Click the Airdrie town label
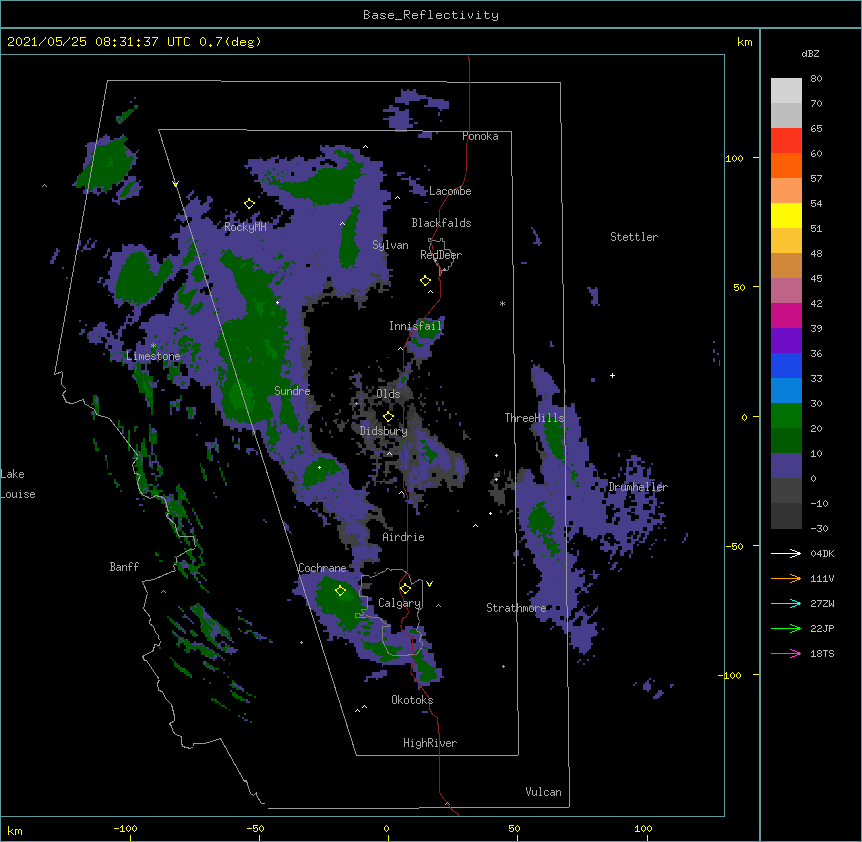Screen dimensions: 862x842 (x=404, y=537)
